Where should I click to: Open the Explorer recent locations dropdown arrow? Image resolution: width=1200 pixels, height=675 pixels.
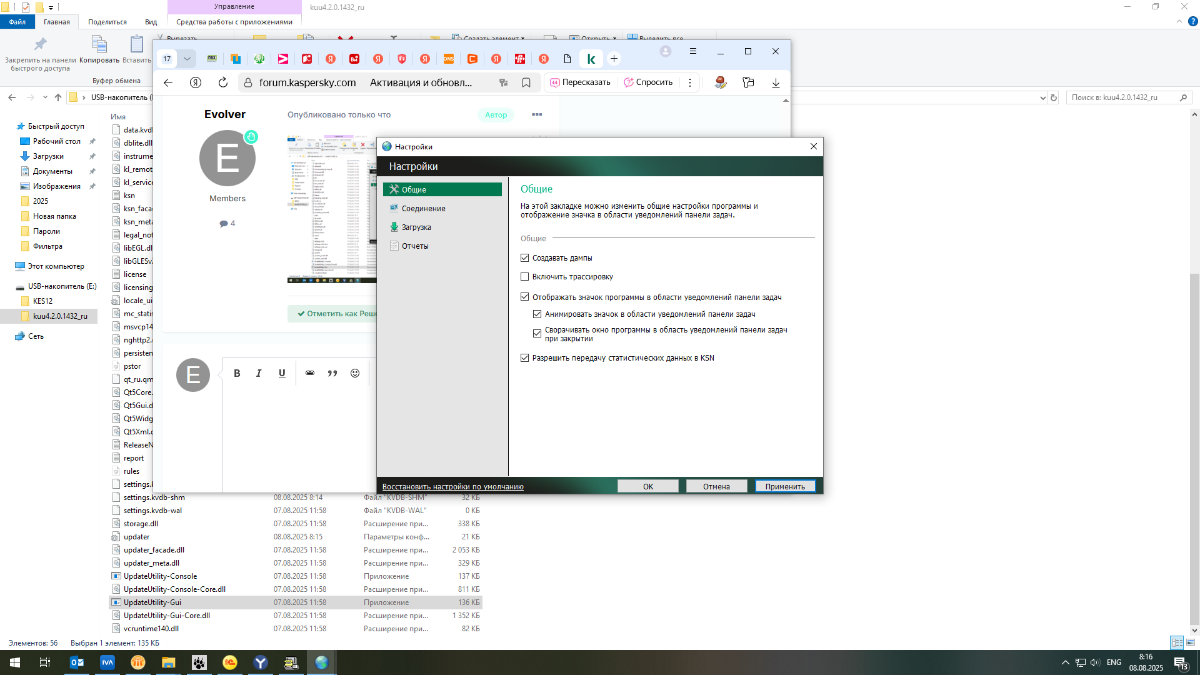pos(46,97)
